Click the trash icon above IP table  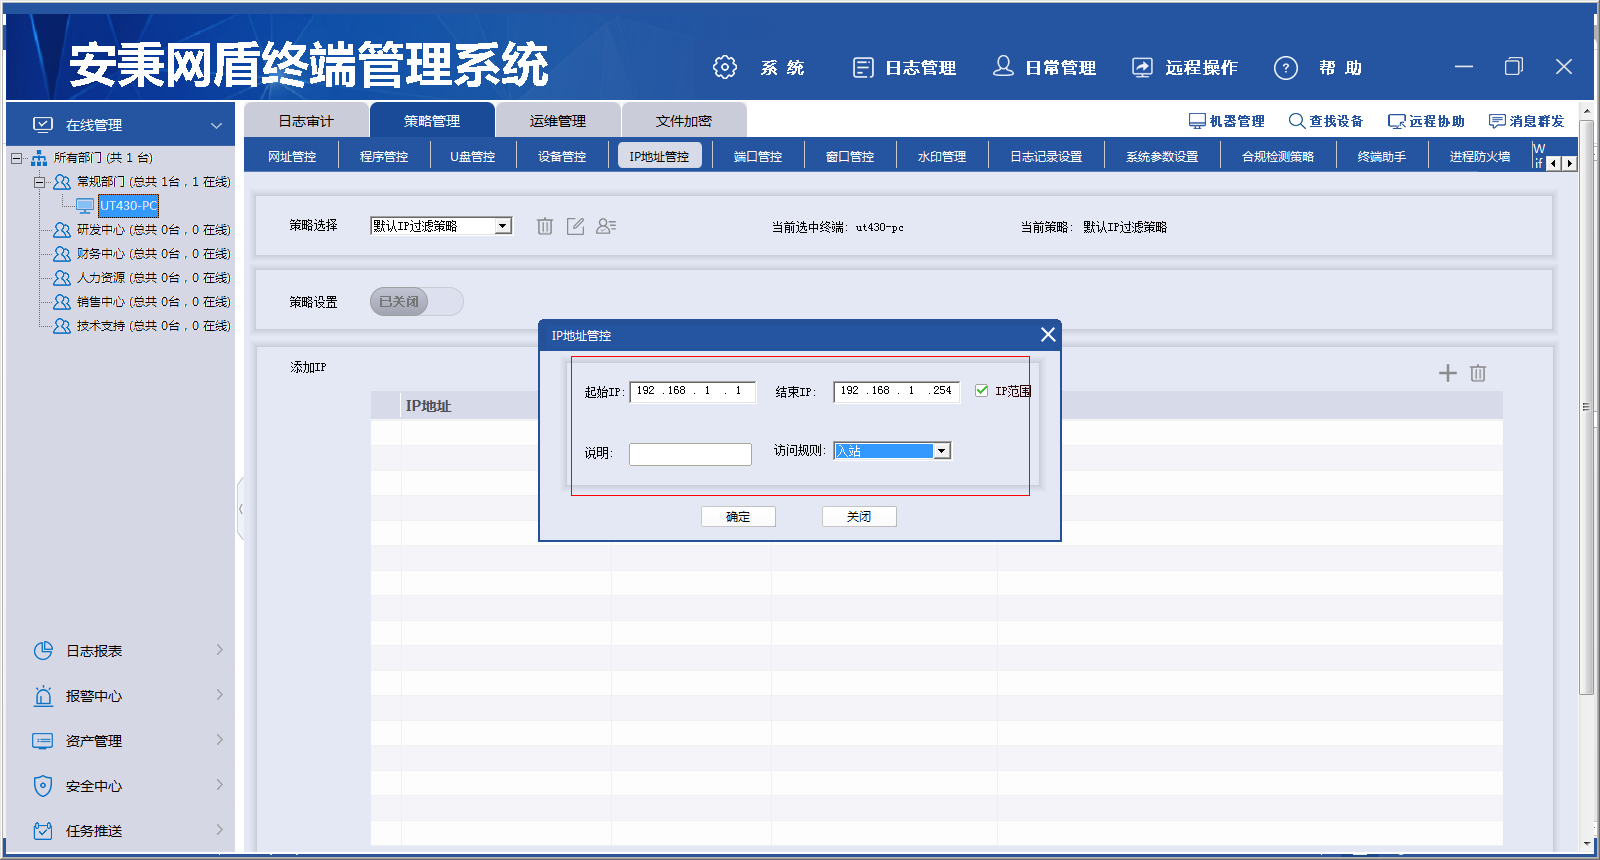(1478, 373)
